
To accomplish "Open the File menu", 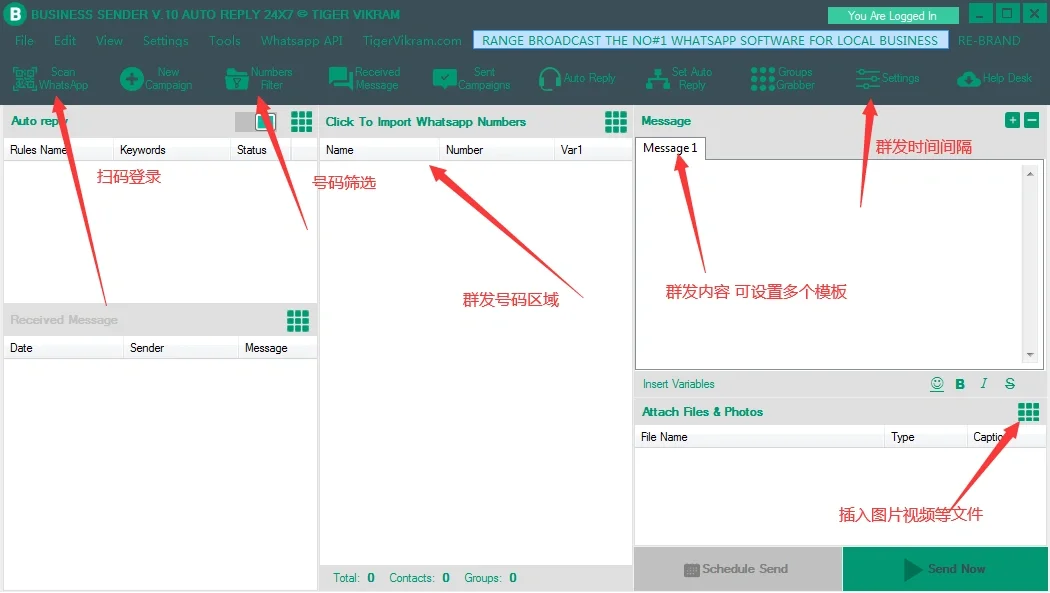I will coord(24,41).
